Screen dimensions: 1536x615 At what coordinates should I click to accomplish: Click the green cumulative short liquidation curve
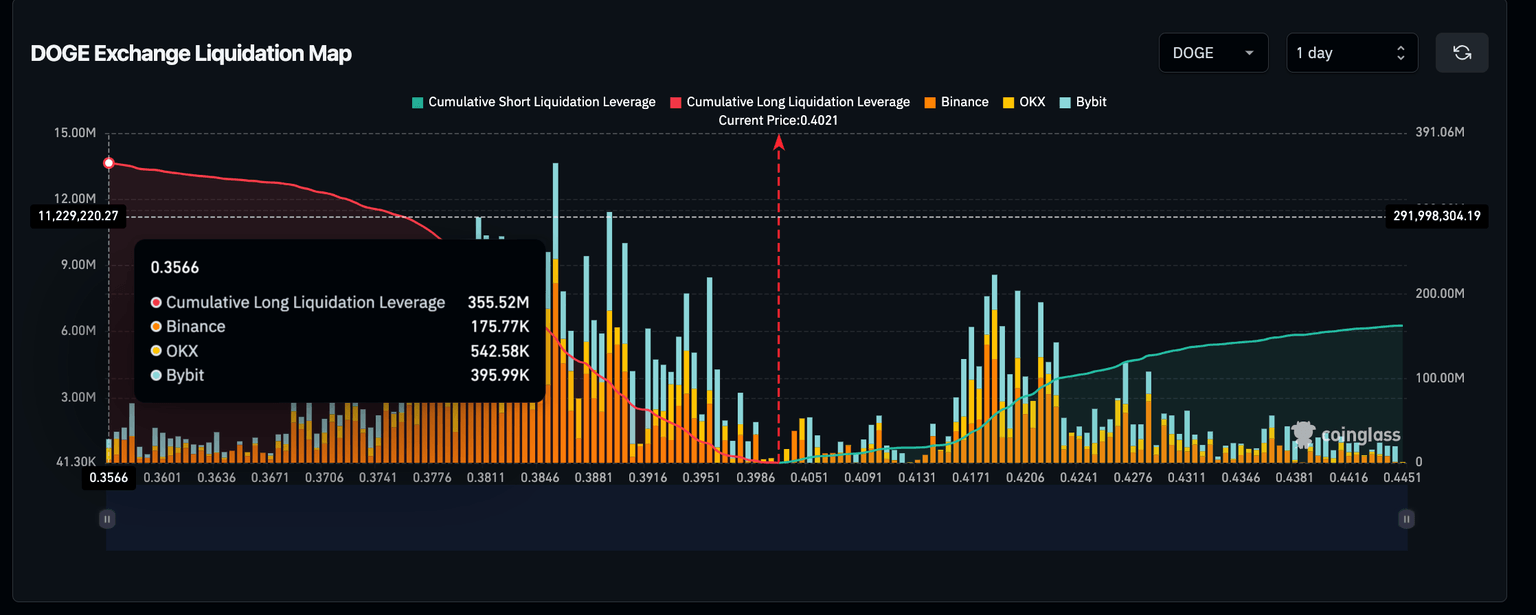1200,348
